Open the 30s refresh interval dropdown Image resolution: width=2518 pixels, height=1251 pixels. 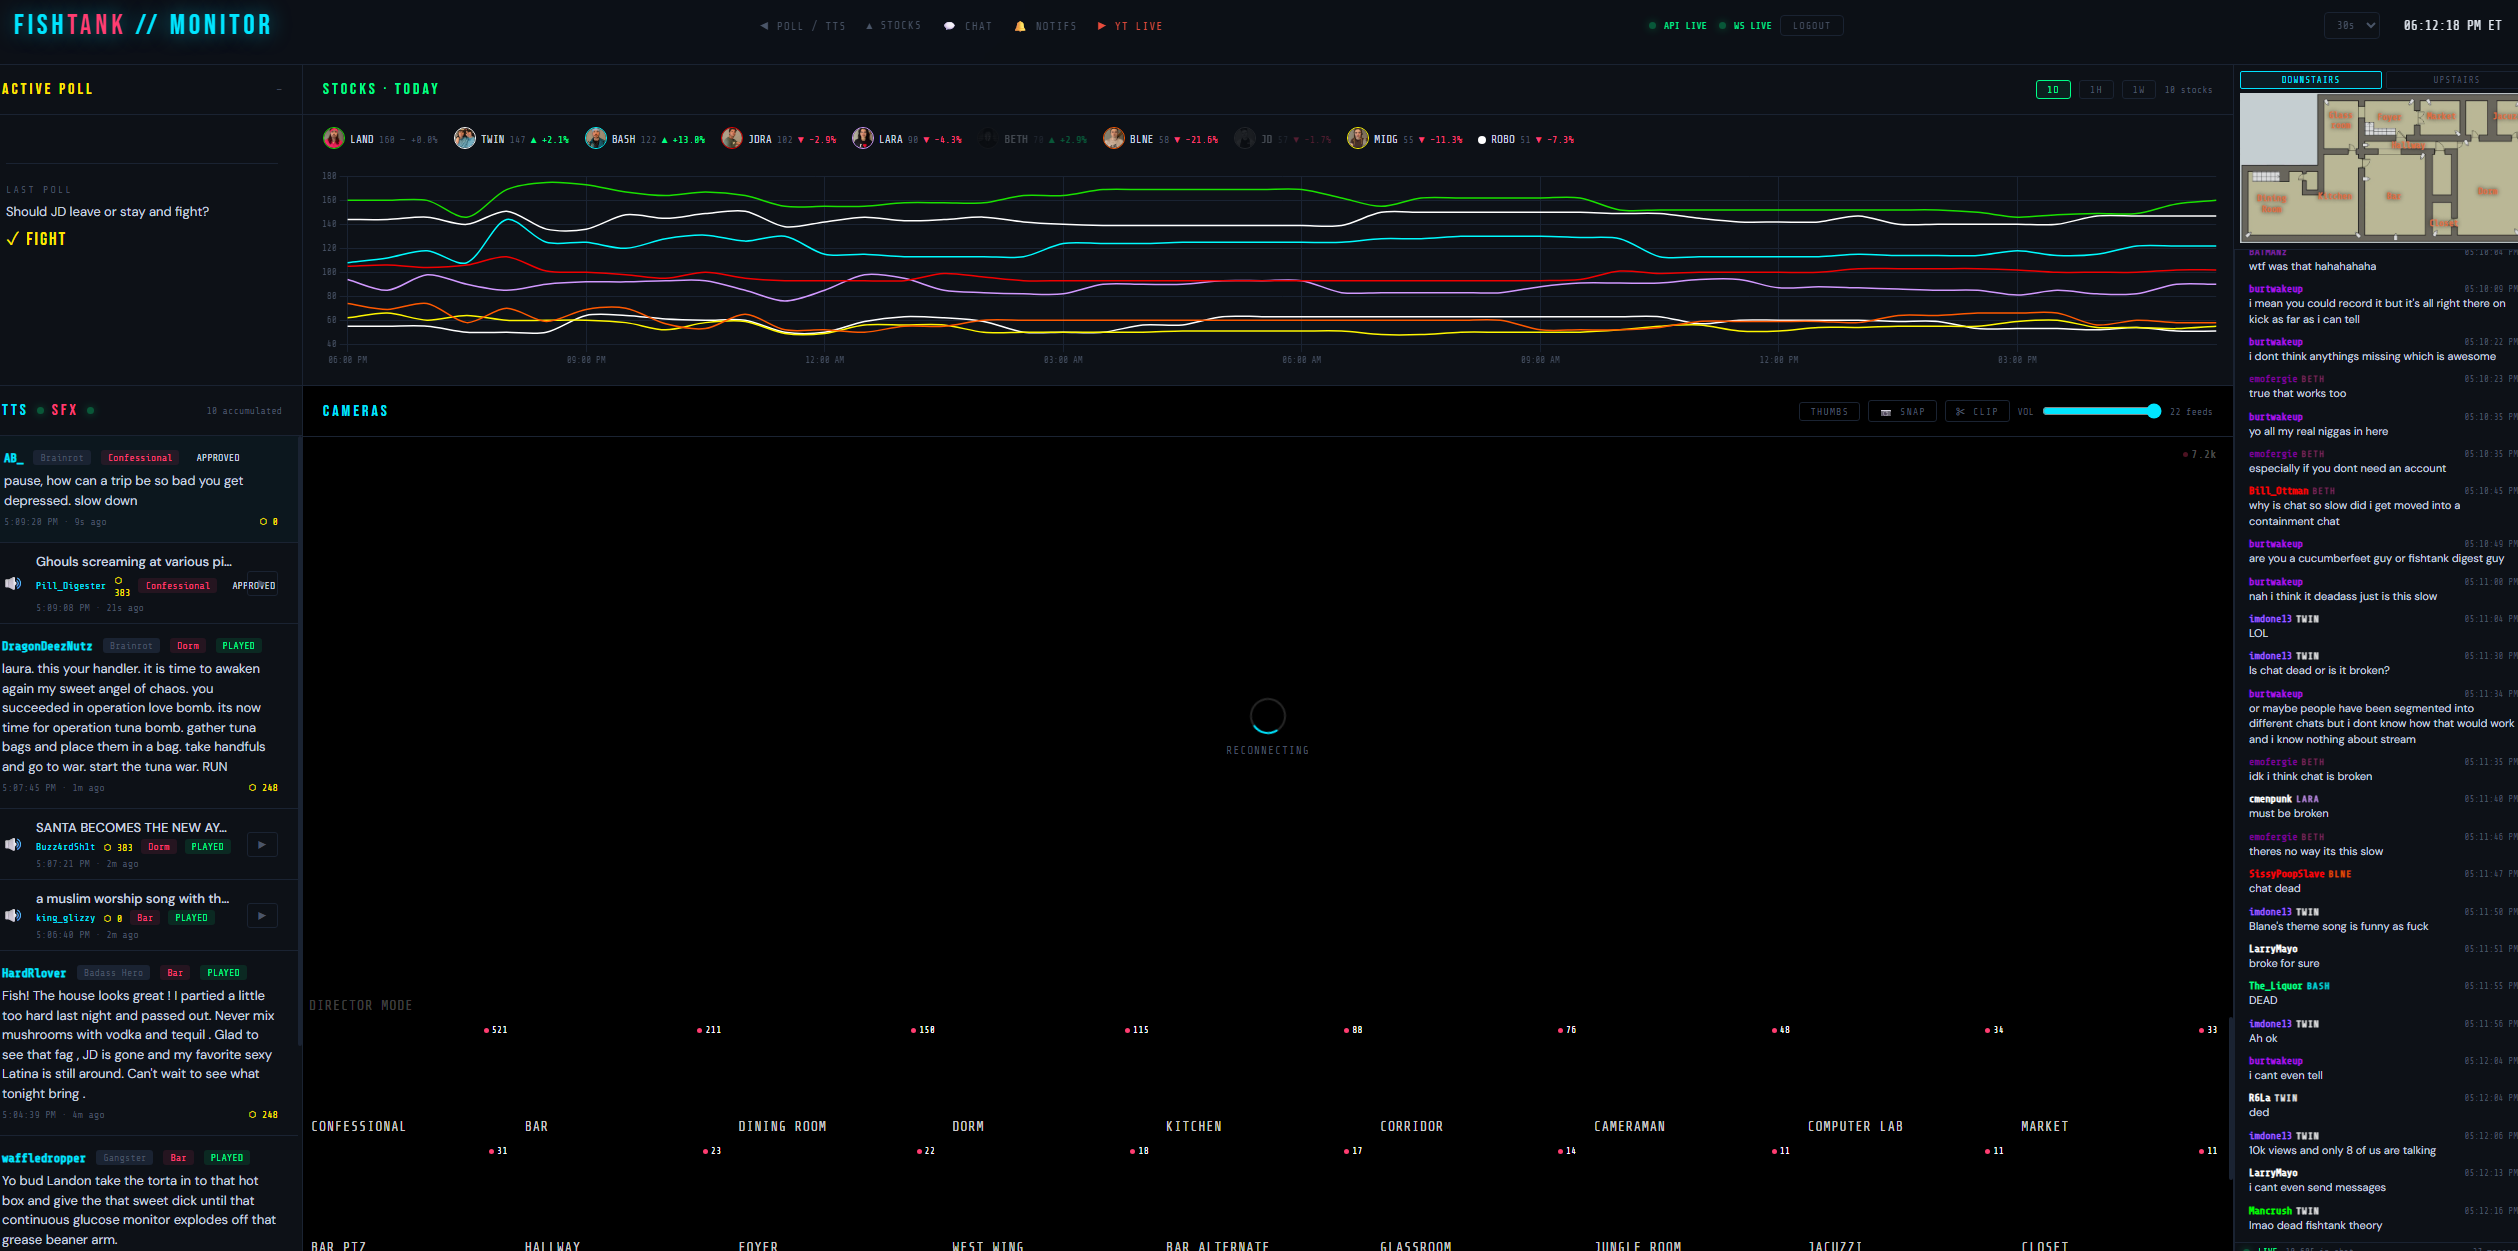2350,26
